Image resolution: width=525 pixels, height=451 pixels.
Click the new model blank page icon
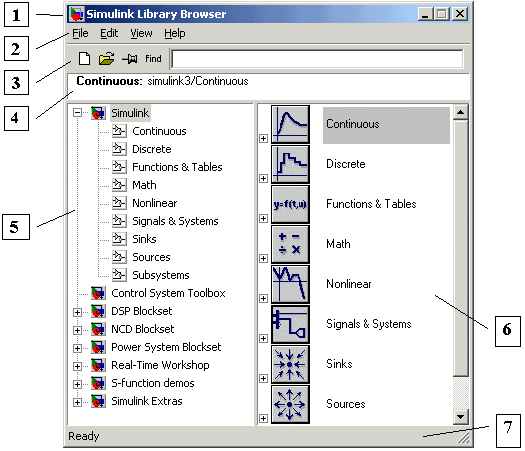(x=84, y=59)
